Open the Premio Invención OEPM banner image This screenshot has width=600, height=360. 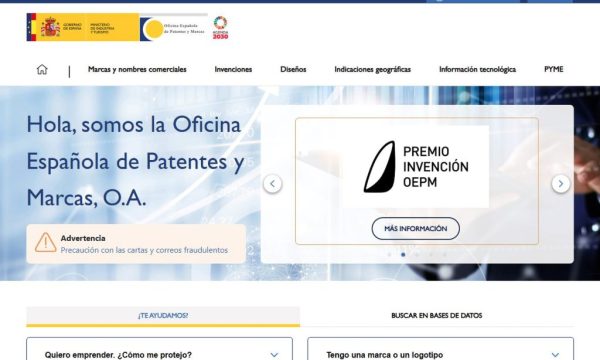point(416,167)
